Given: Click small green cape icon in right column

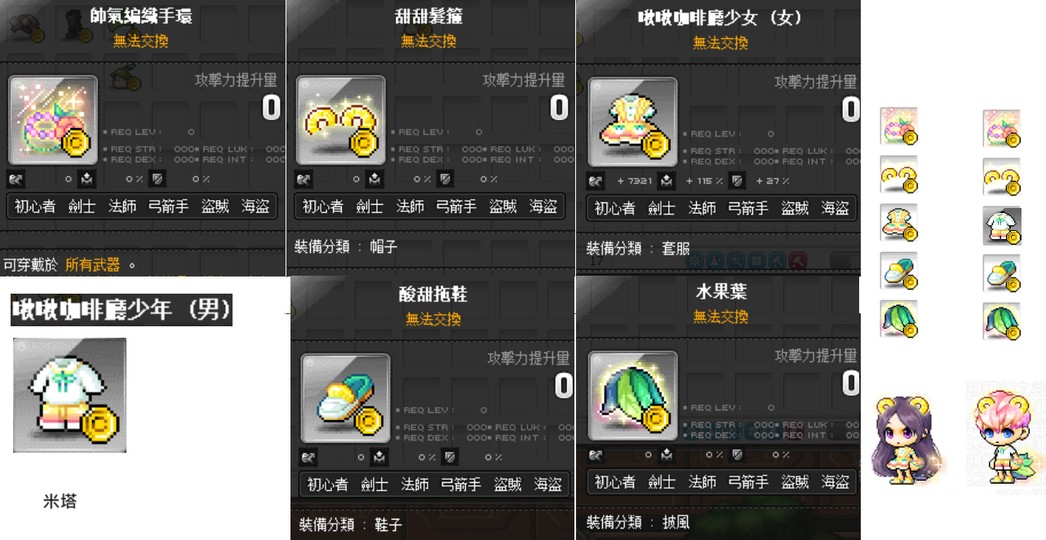Looking at the screenshot, I should coord(1002,322).
